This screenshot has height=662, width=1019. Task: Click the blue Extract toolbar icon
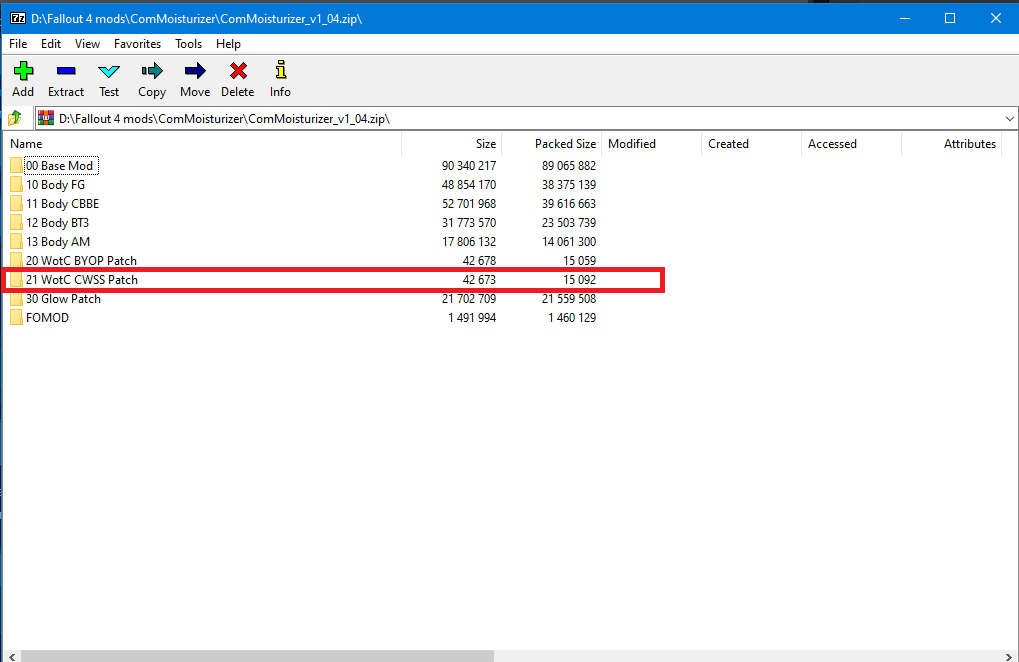click(66, 71)
